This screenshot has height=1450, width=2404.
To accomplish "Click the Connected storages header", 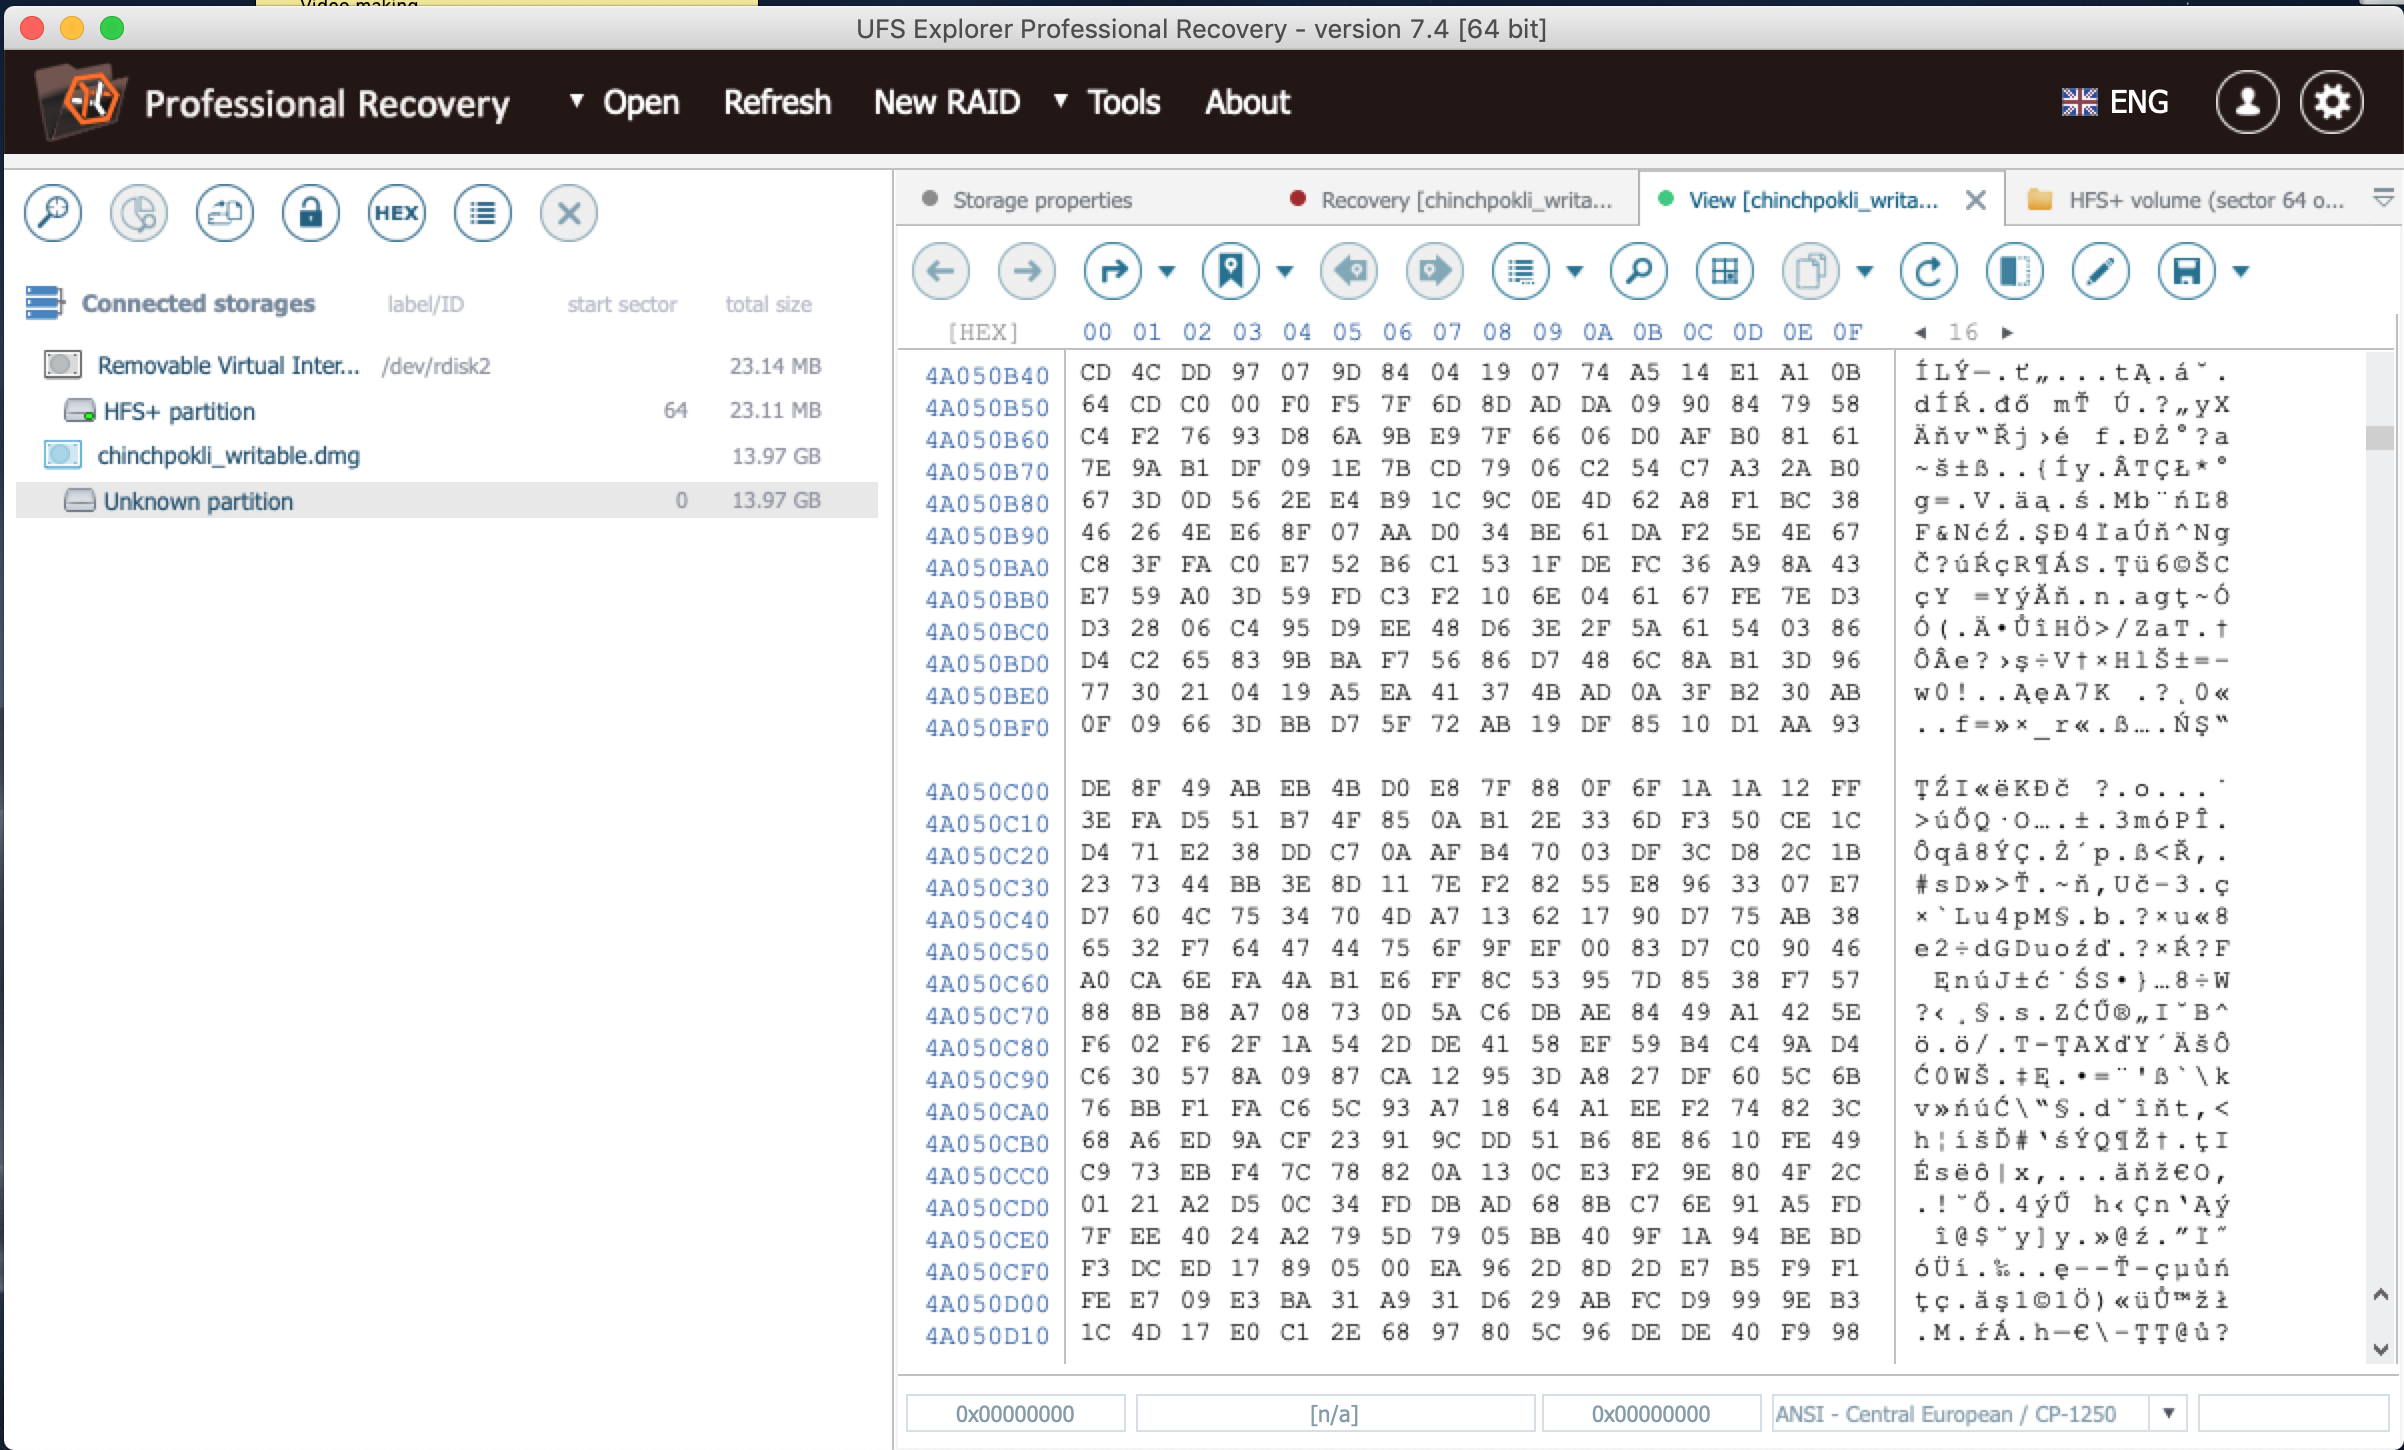I will [x=198, y=303].
